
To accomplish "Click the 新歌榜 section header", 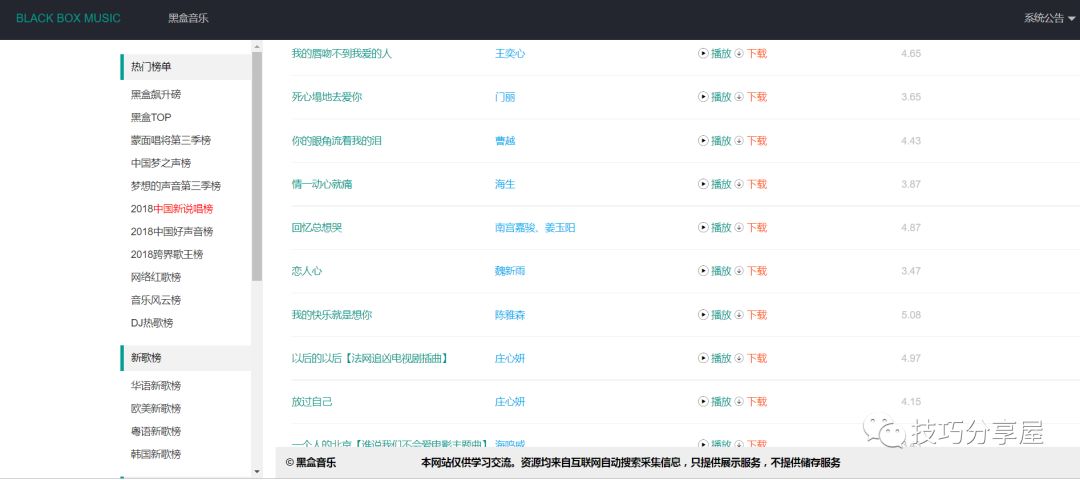I will click(x=186, y=358).
